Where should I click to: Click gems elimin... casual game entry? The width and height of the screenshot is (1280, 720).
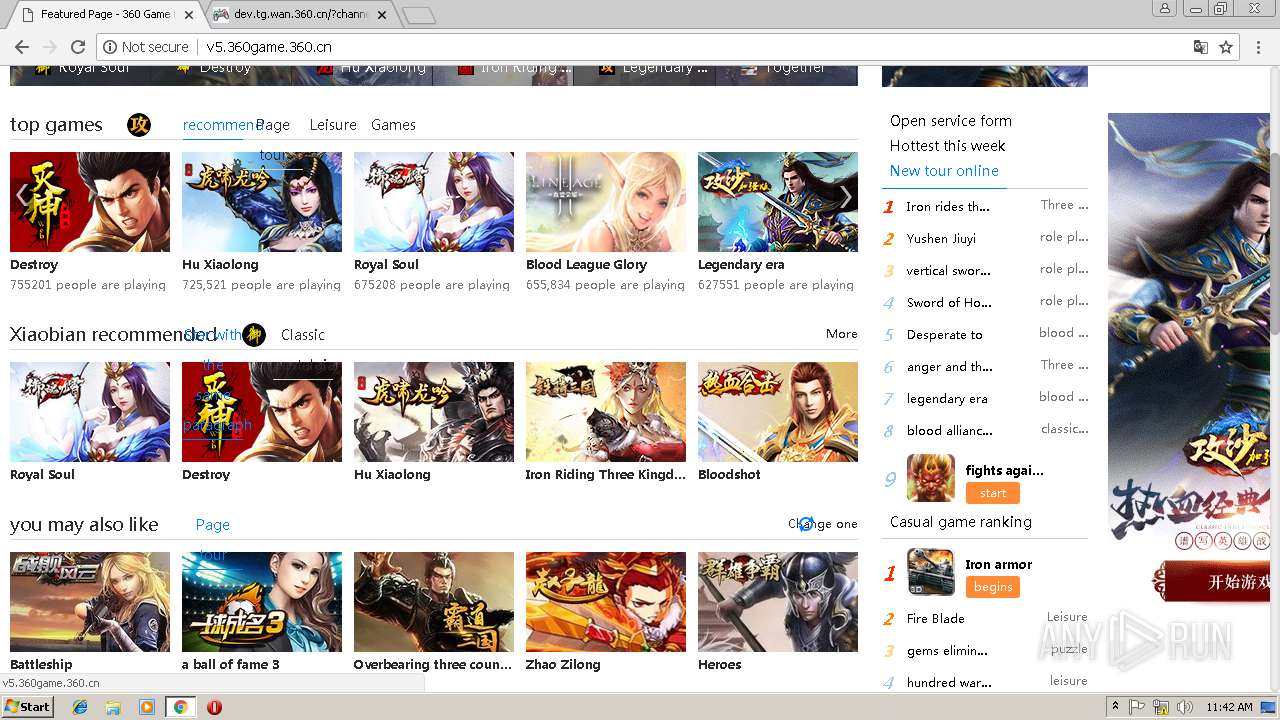[x=947, y=651]
